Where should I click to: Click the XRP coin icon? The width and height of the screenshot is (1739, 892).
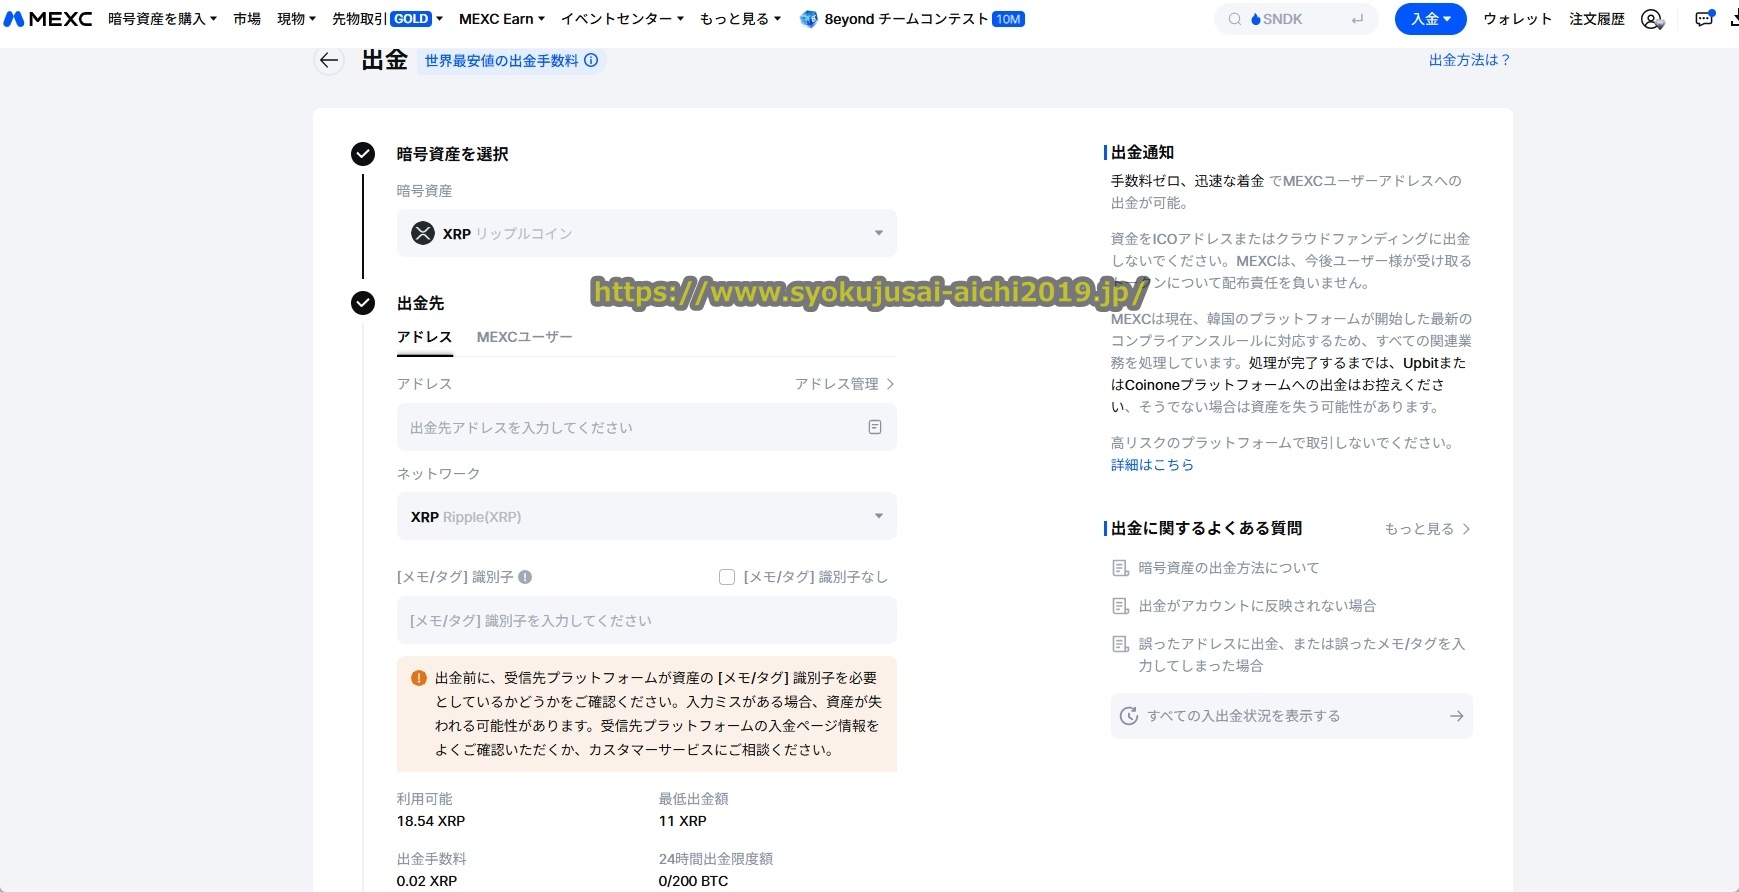pyautogui.click(x=423, y=233)
